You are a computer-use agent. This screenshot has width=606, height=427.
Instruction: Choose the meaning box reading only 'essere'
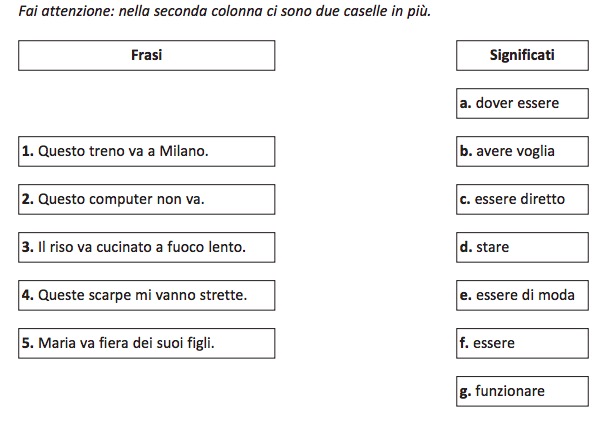click(x=522, y=343)
